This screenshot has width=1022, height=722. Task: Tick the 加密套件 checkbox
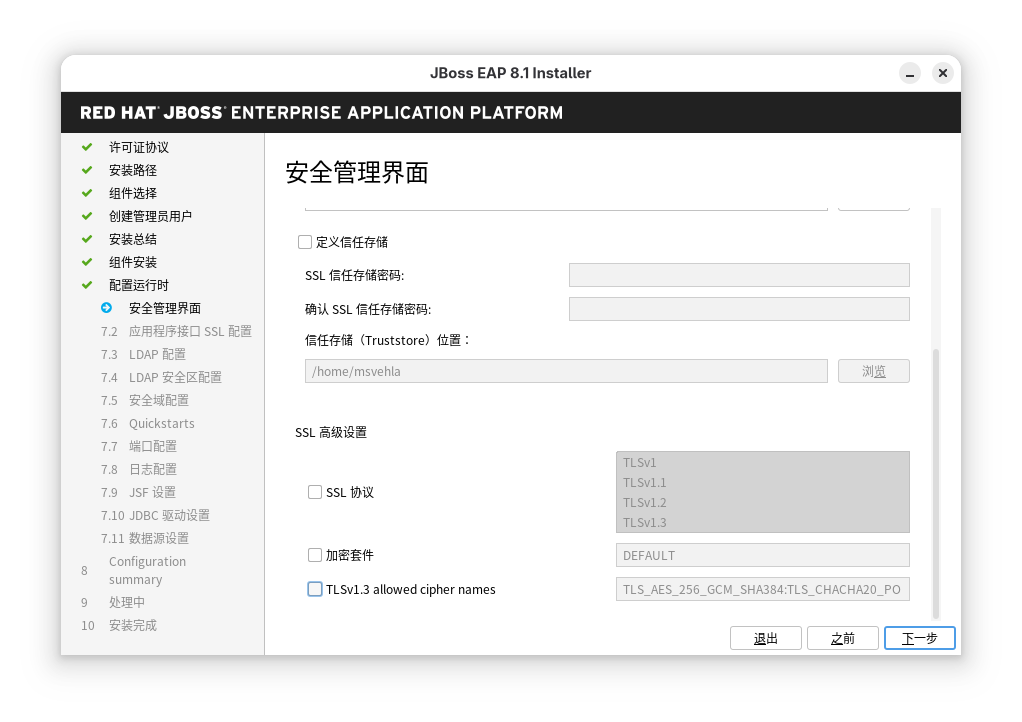315,555
